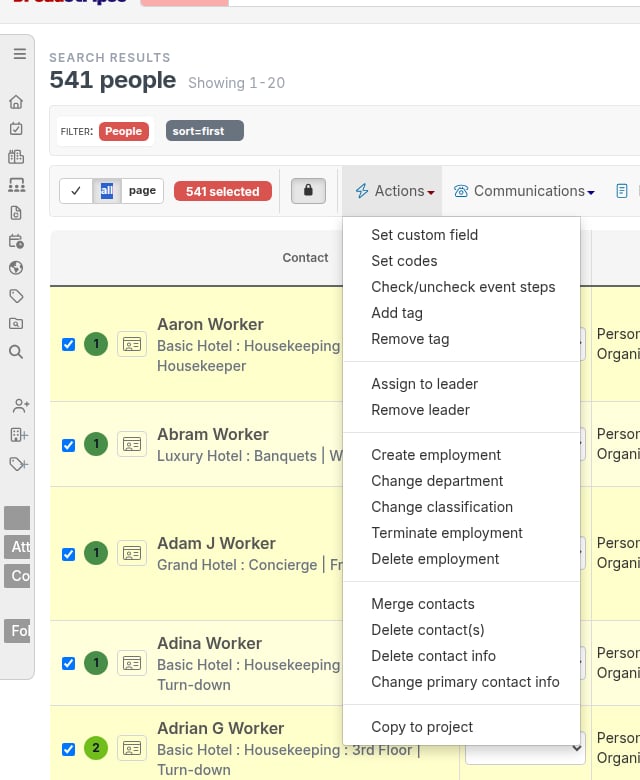Go to Home icon in sidebar
The image size is (640, 780).
(16, 102)
